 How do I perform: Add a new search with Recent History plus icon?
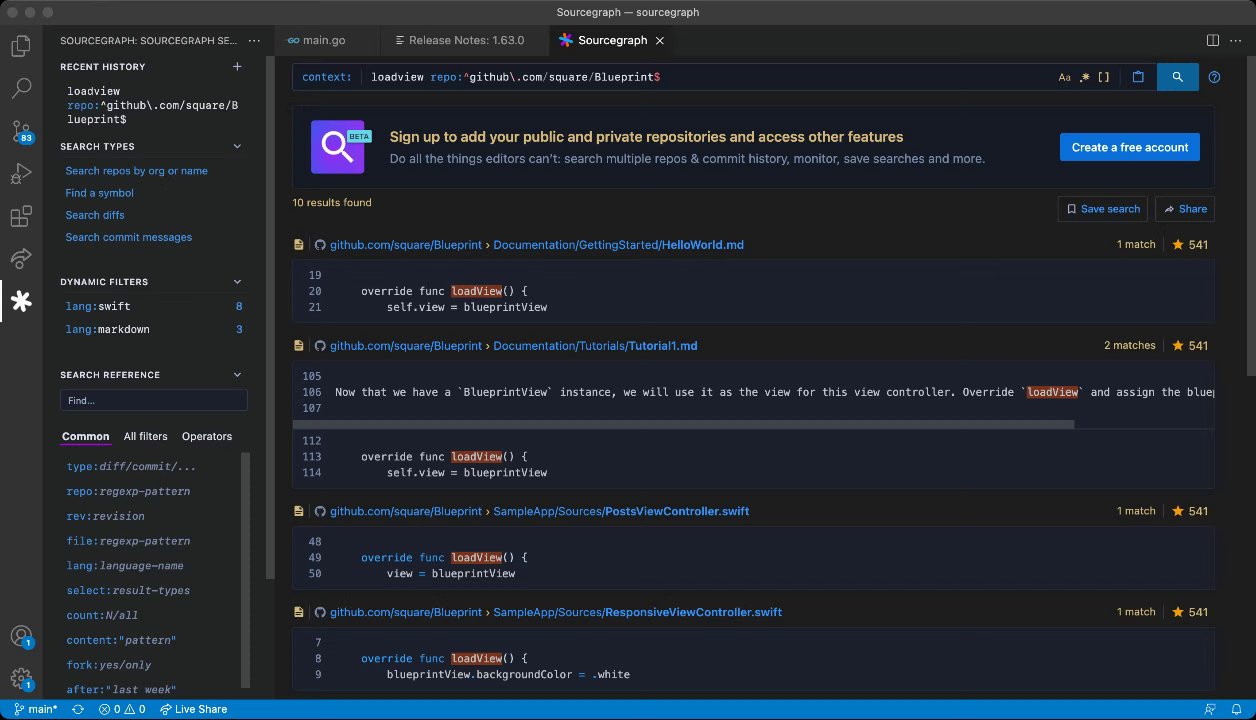point(237,67)
